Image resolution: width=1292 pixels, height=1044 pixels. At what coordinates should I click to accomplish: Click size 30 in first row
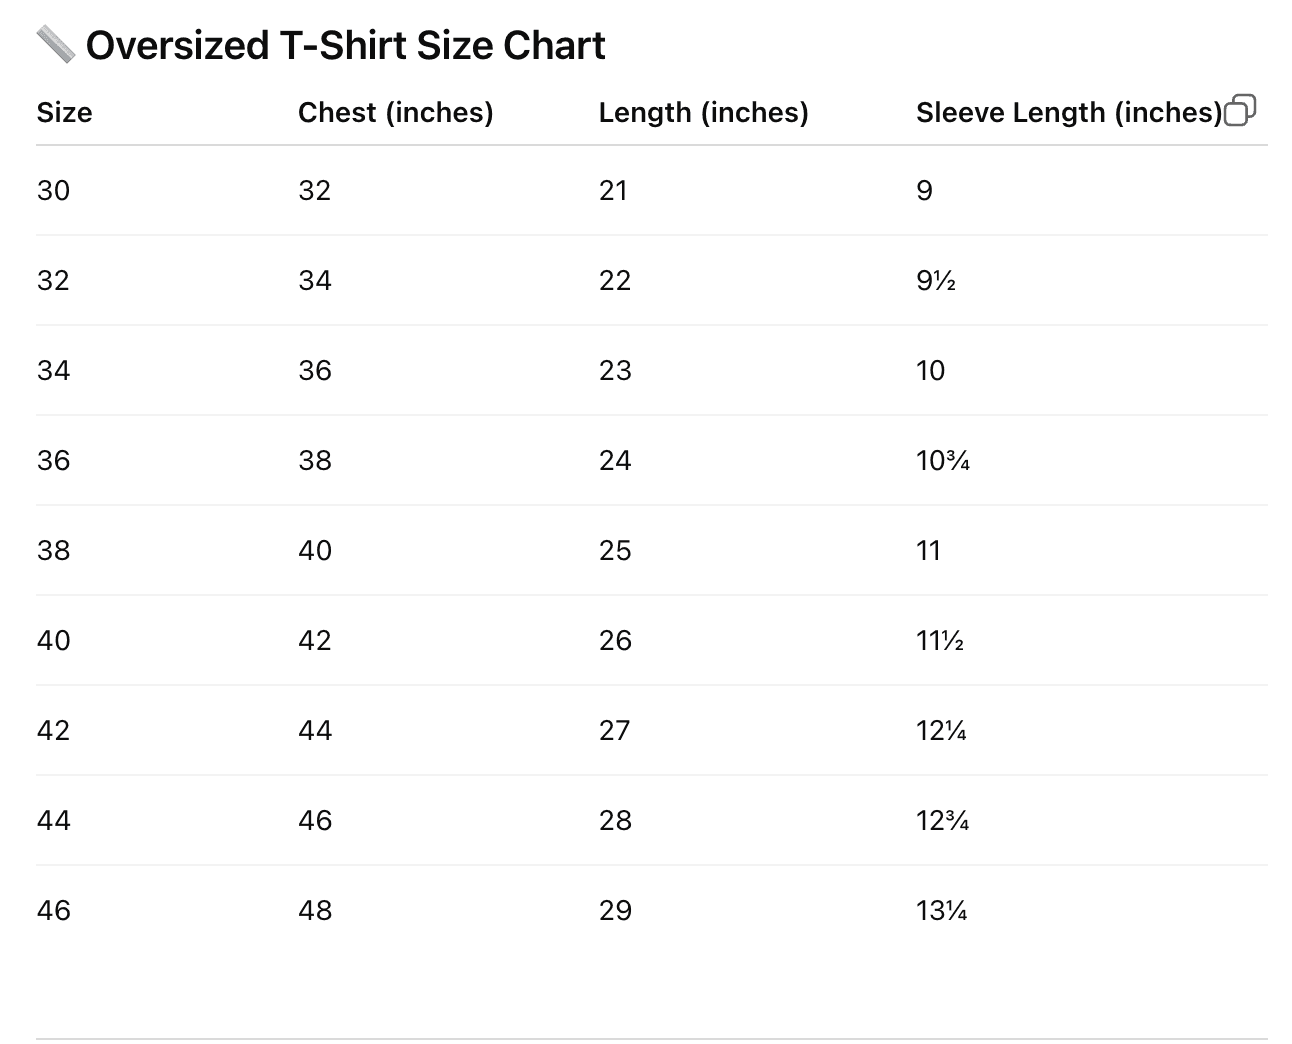tap(54, 190)
